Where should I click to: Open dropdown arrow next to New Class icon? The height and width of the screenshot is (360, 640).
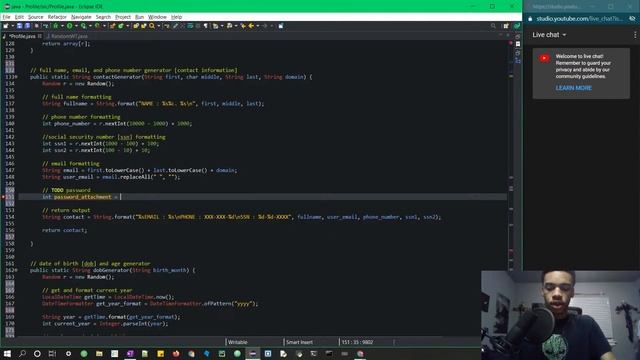127,26
